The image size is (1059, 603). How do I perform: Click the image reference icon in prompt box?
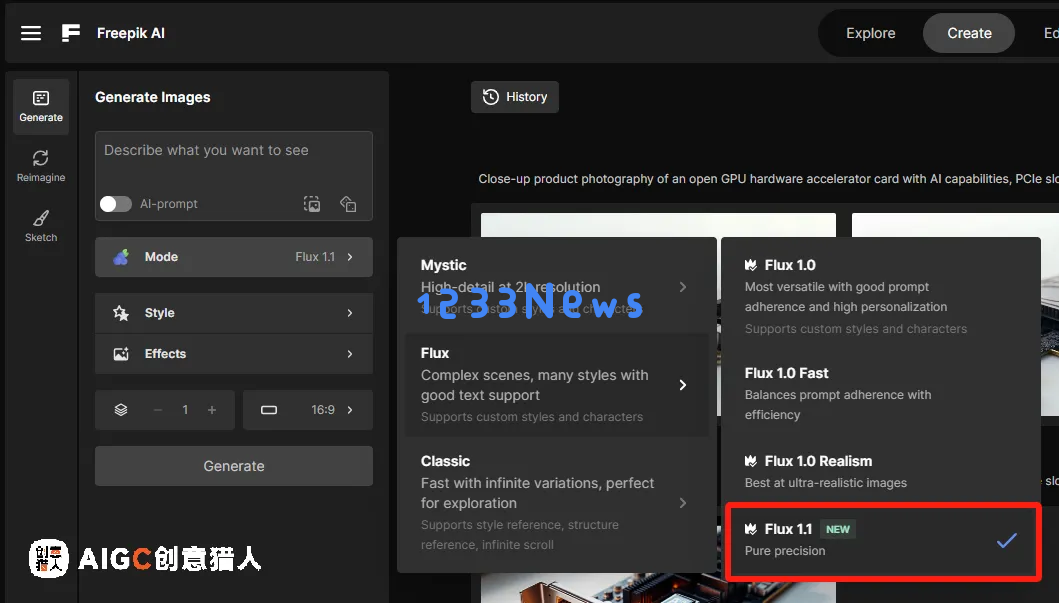pyautogui.click(x=312, y=204)
